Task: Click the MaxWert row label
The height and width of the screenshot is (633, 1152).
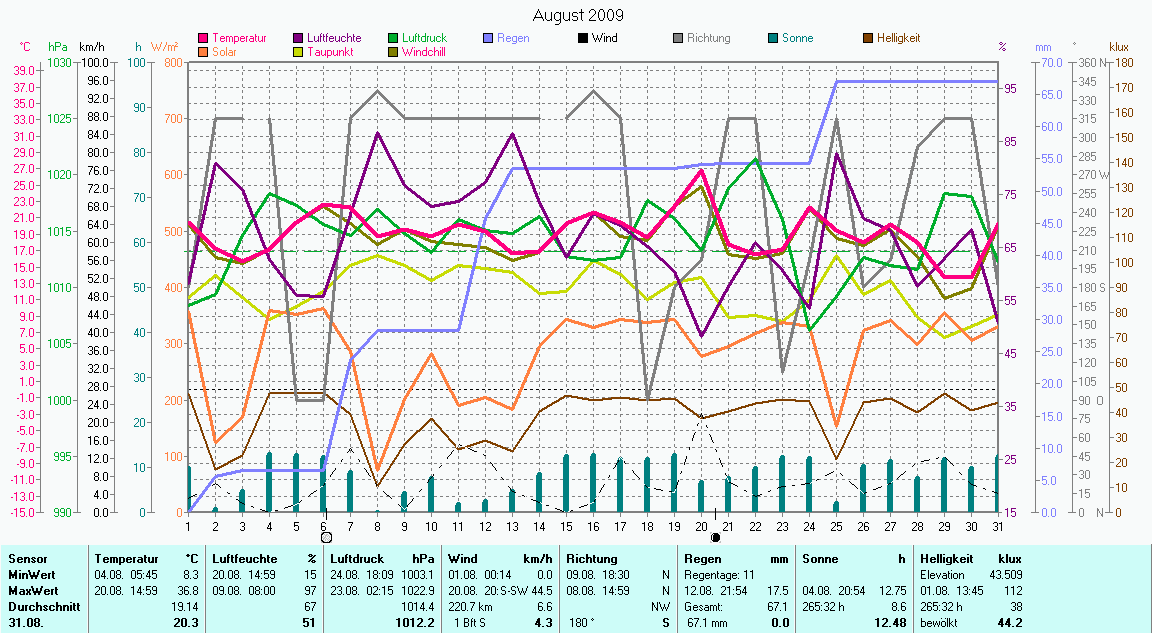Action: (x=32, y=590)
